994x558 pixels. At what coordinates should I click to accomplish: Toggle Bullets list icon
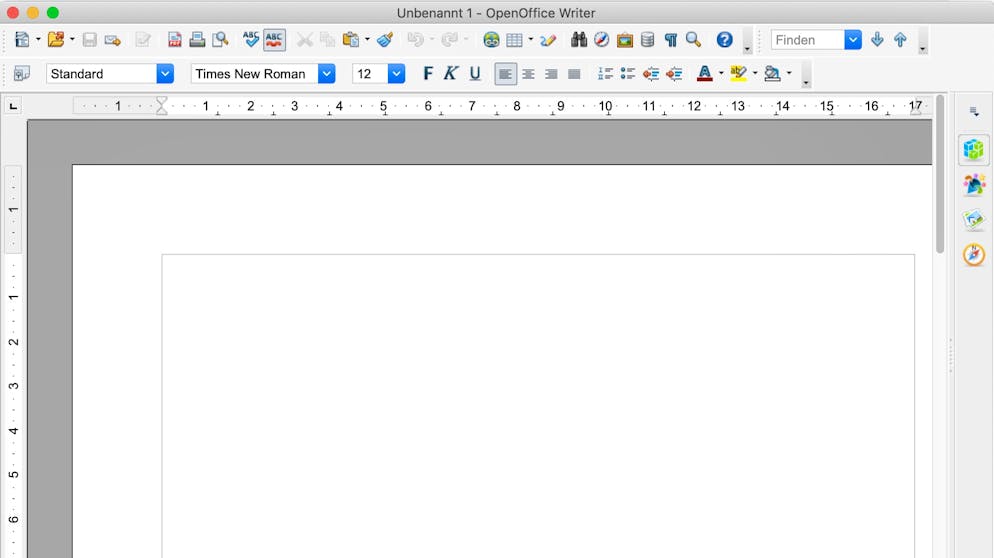(628, 74)
